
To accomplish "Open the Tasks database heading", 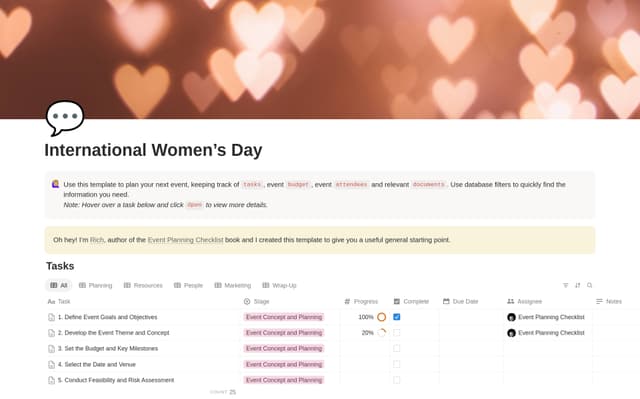I will 60,266.
